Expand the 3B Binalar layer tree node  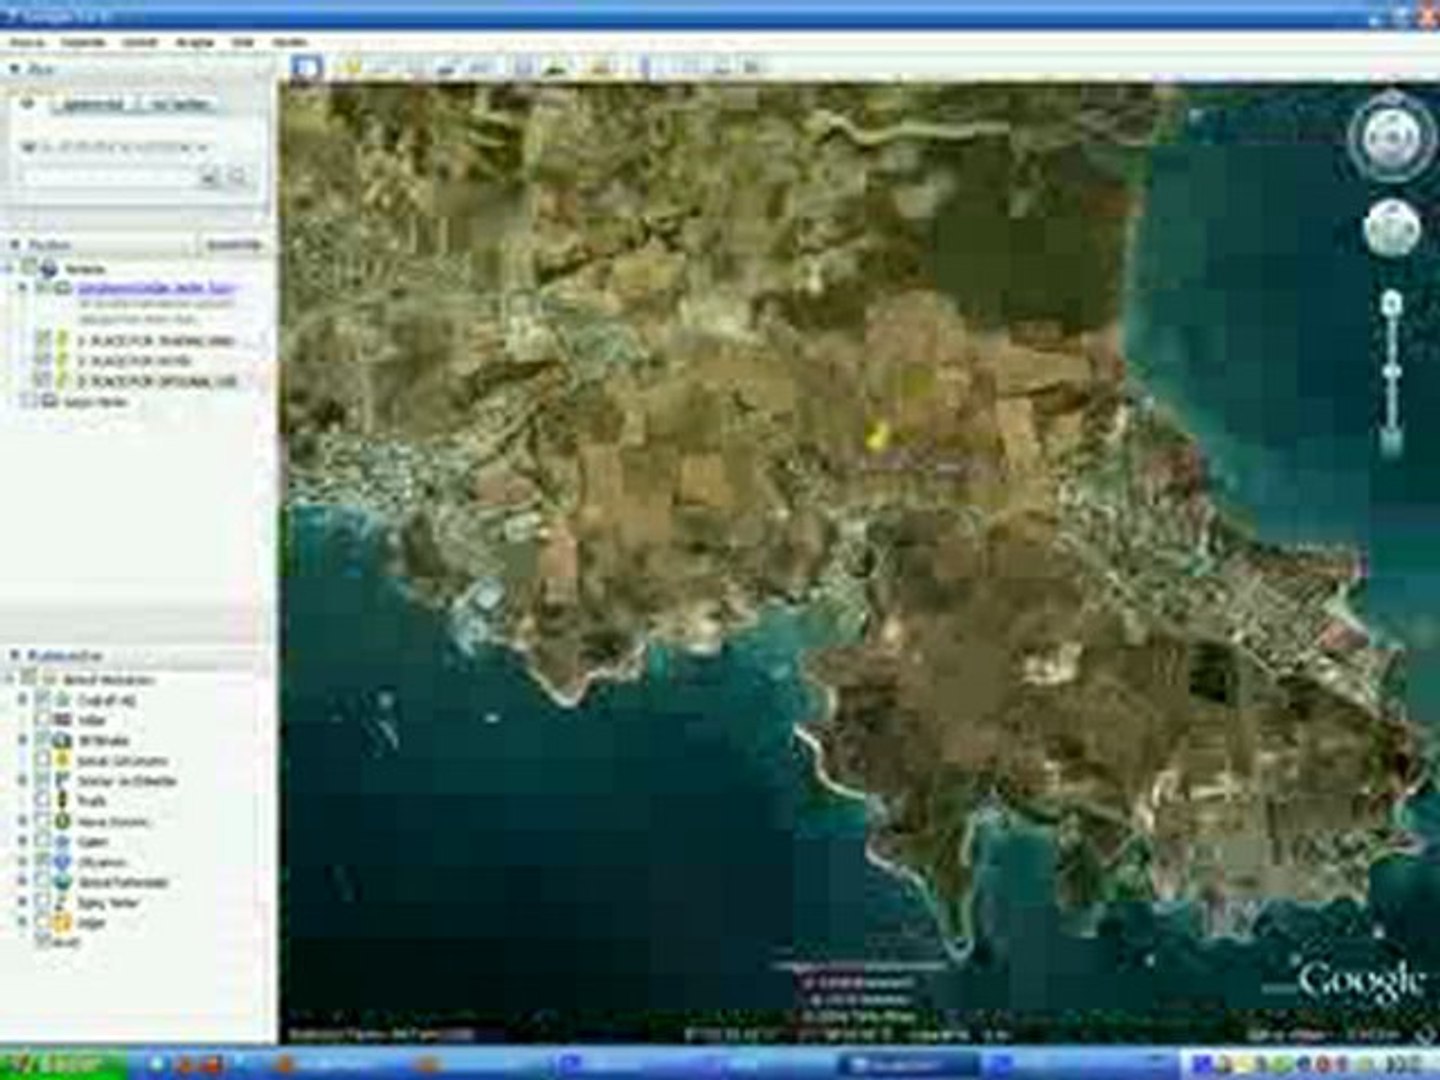pos(23,740)
